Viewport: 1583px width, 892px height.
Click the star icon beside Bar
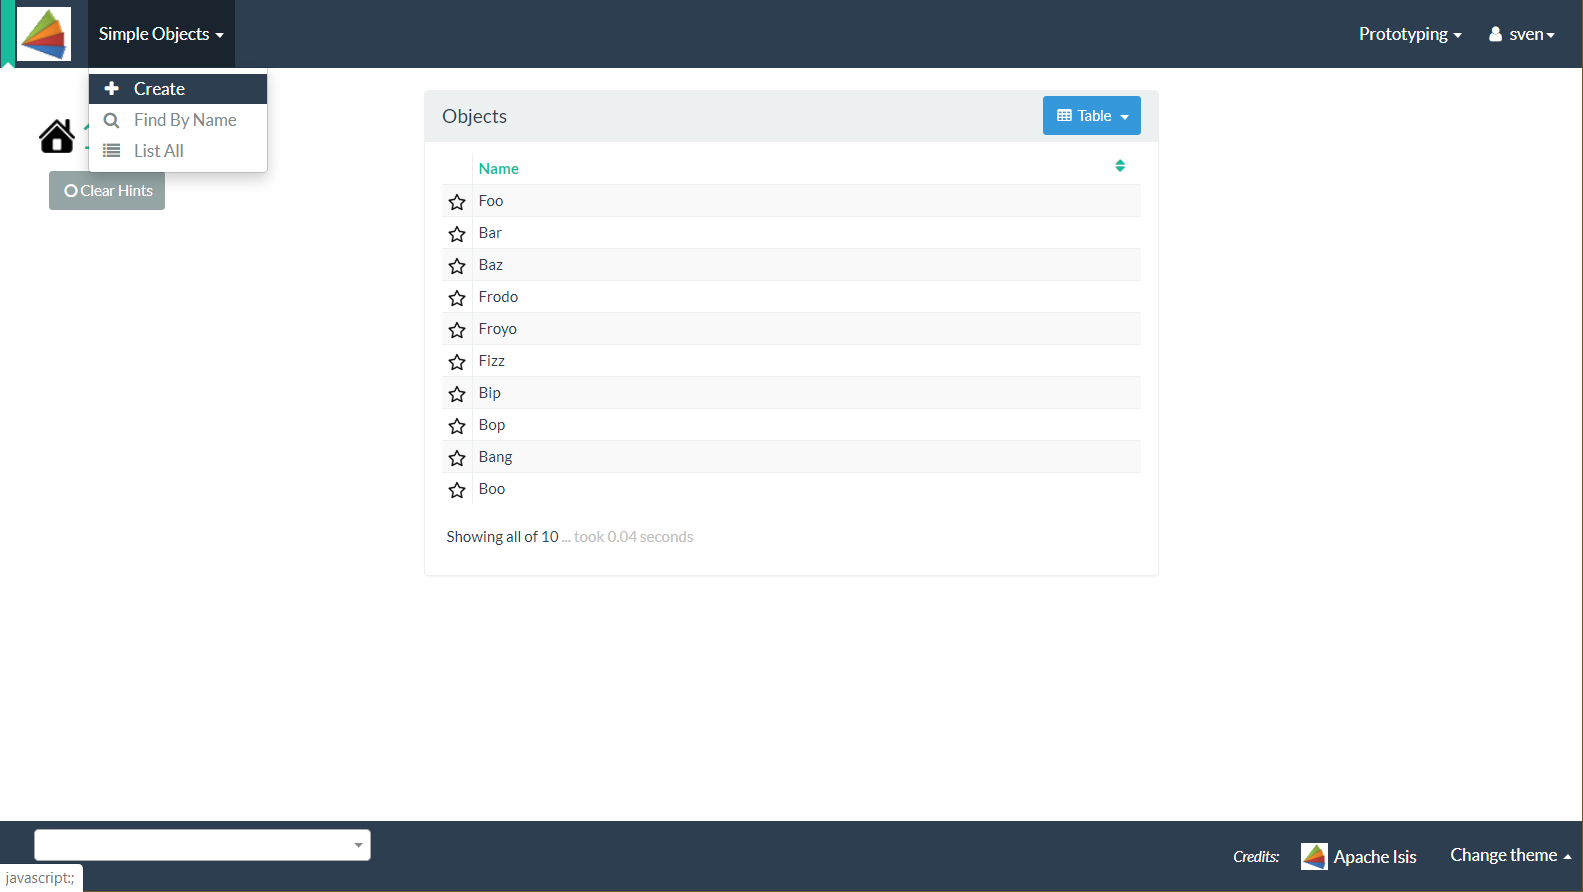[x=457, y=234]
